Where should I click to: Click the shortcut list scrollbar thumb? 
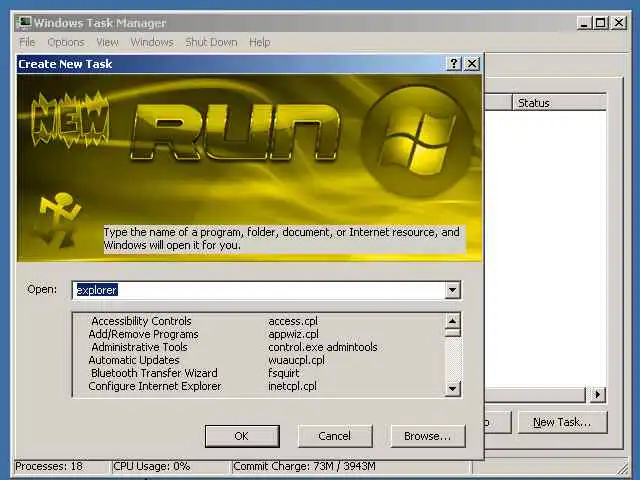[452, 333]
